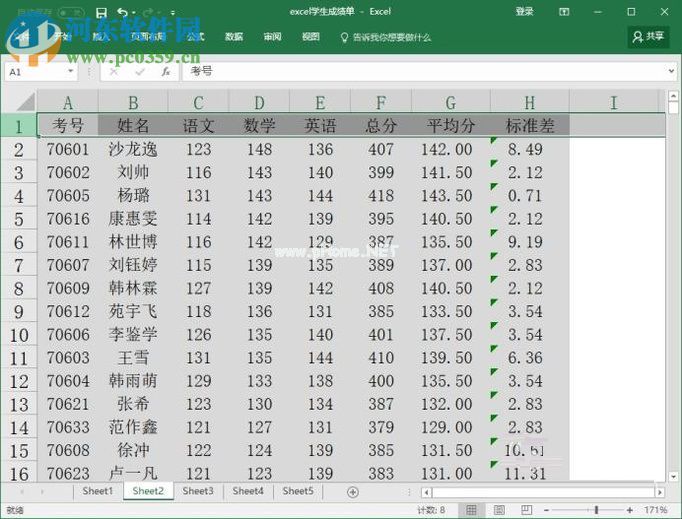
Task: Click the lightbulb Tell Me icon
Action: click(x=344, y=37)
